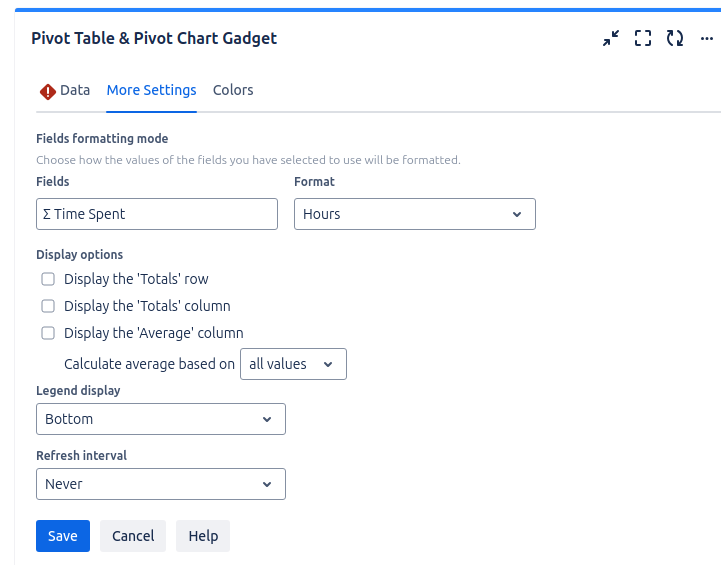The image size is (721, 565).
Task: Expand the Bottom legend display dropdown
Action: [160, 419]
